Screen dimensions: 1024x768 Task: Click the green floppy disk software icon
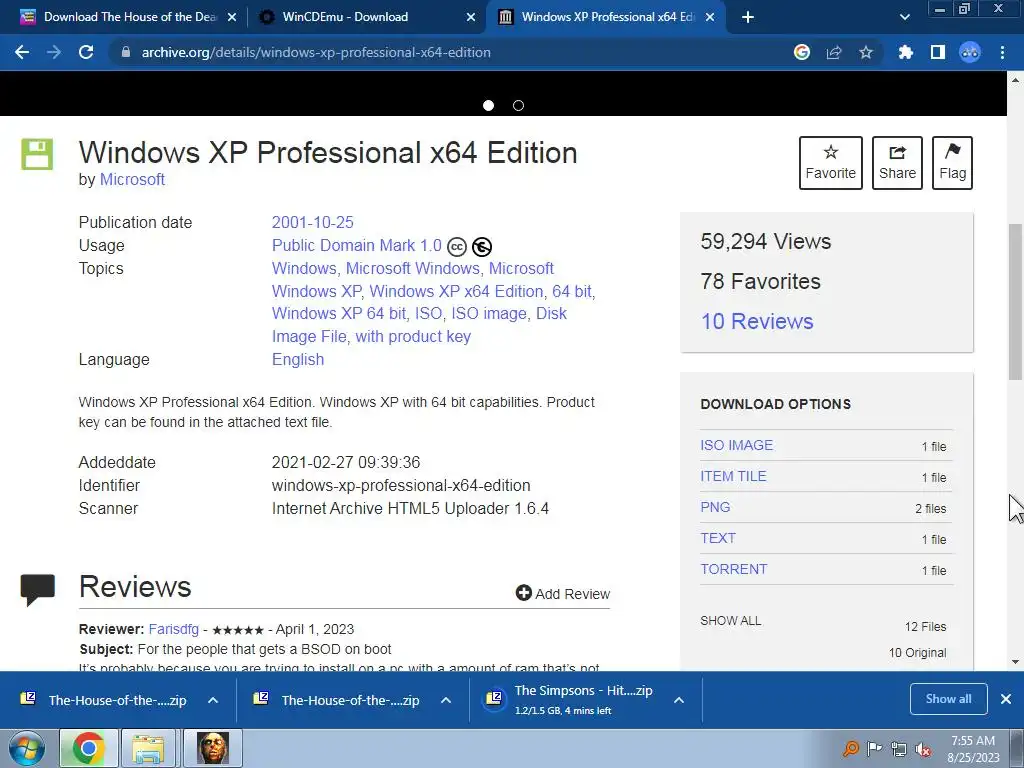point(37,154)
